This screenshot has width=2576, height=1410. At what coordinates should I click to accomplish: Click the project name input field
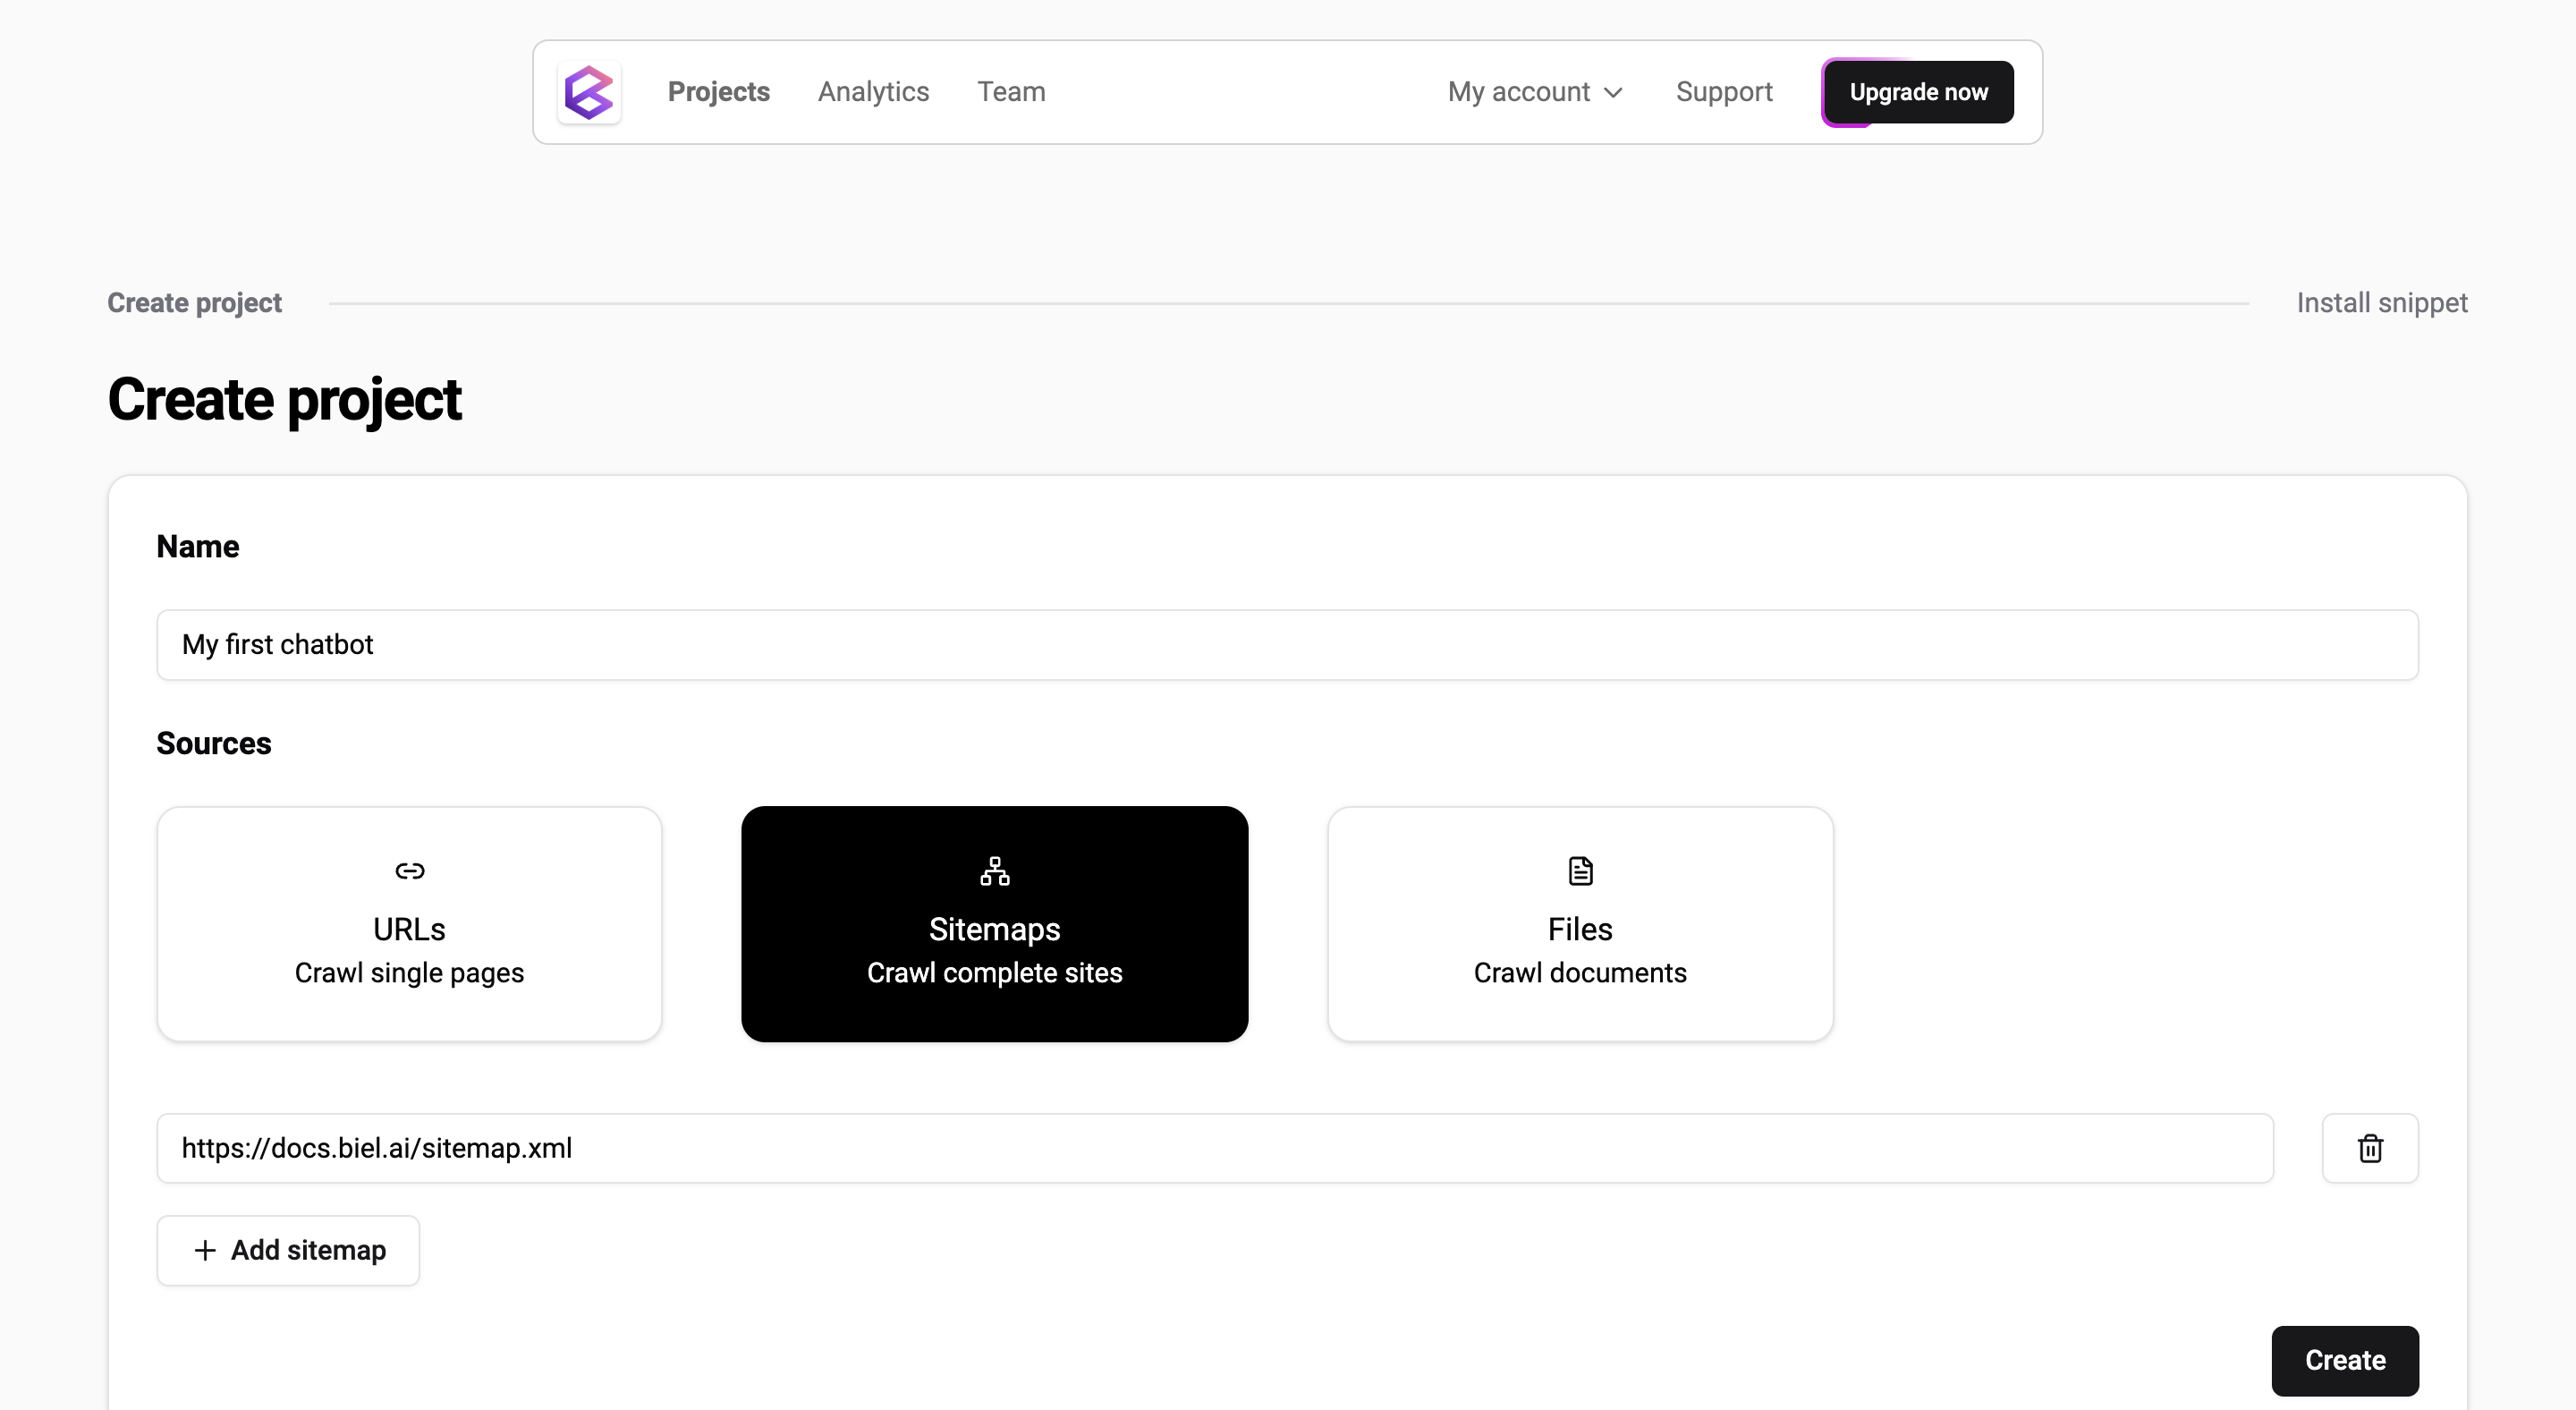coord(1288,644)
